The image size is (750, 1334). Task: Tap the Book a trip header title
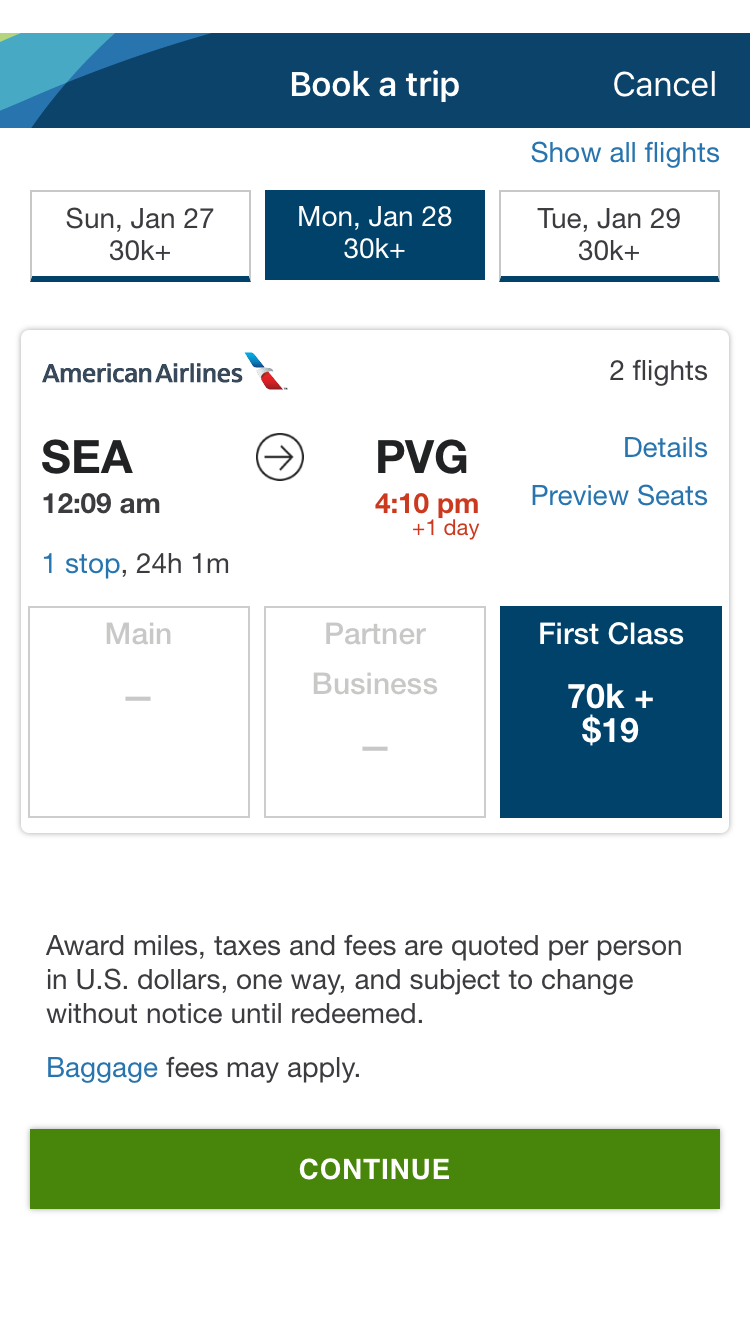tap(375, 84)
